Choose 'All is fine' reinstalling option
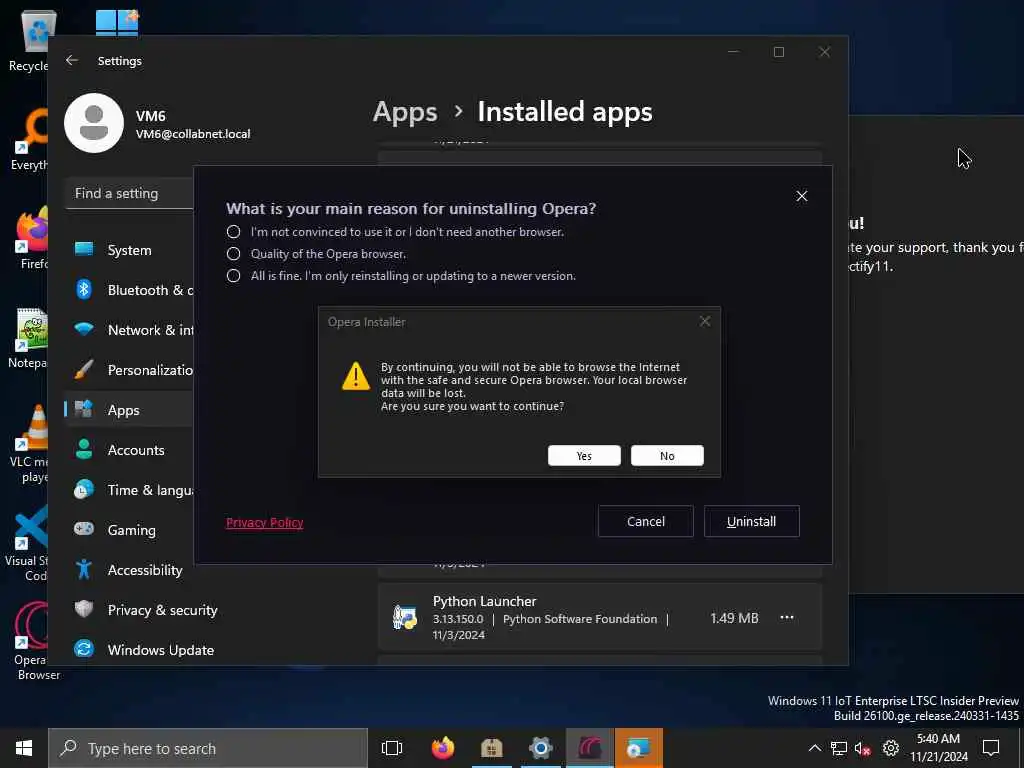The width and height of the screenshot is (1024, 768). click(233, 276)
